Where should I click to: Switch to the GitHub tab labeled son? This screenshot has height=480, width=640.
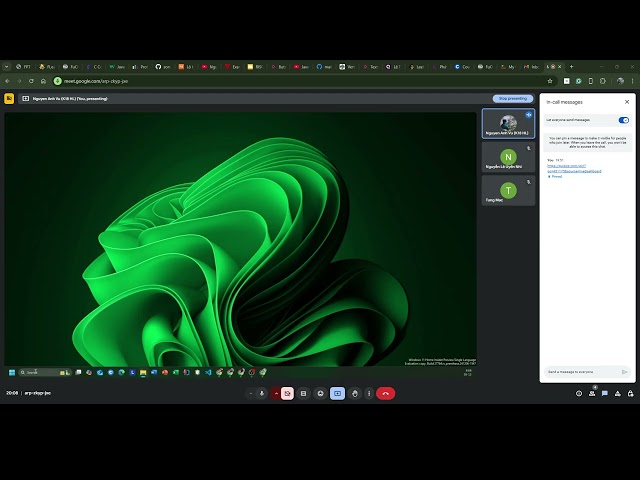pos(163,67)
